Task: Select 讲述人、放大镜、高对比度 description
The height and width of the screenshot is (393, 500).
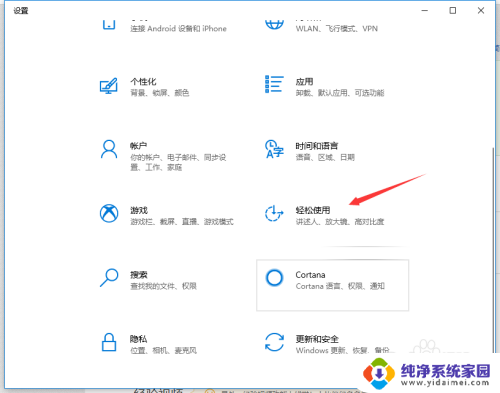Action: pyautogui.click(x=340, y=221)
